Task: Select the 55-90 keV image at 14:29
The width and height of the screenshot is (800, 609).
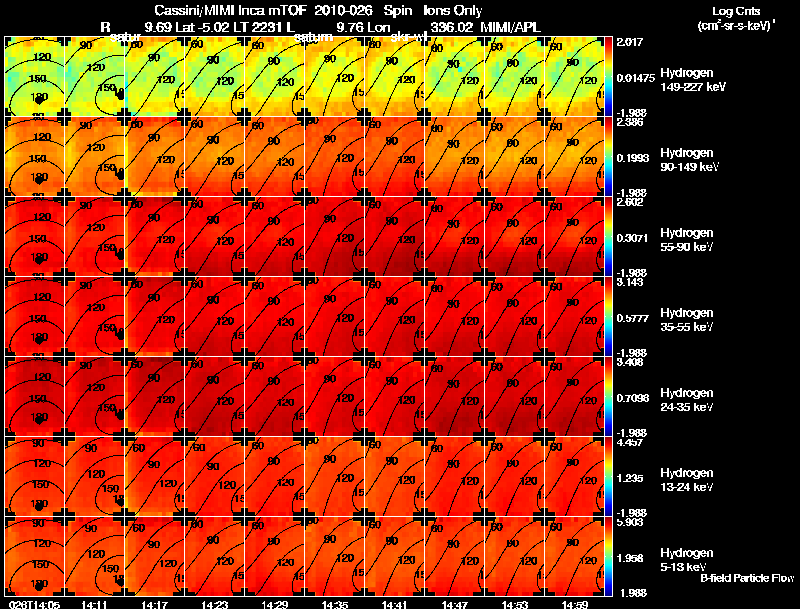Action: tap(275, 237)
